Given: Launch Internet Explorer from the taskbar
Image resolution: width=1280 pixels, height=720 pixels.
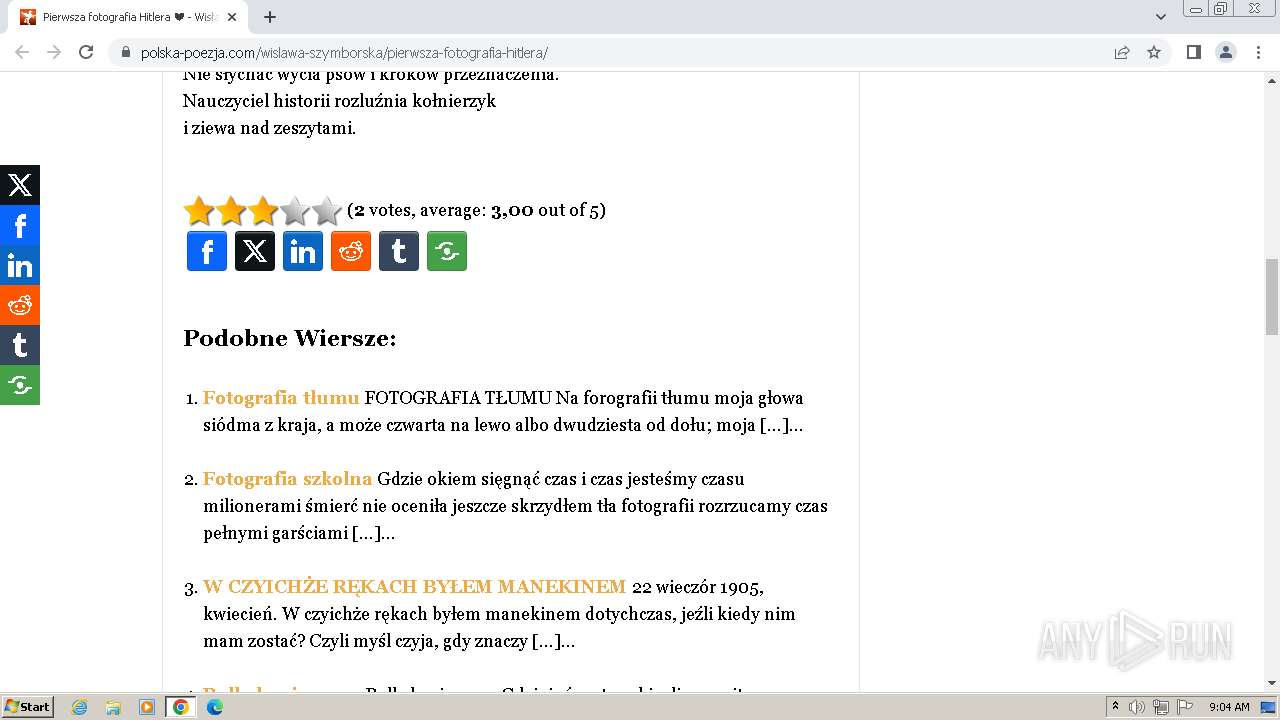Looking at the screenshot, I should tap(80, 707).
